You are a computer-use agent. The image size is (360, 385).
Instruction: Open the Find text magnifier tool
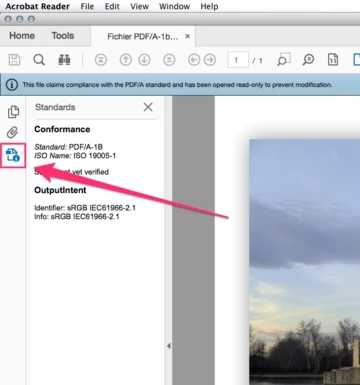39,60
